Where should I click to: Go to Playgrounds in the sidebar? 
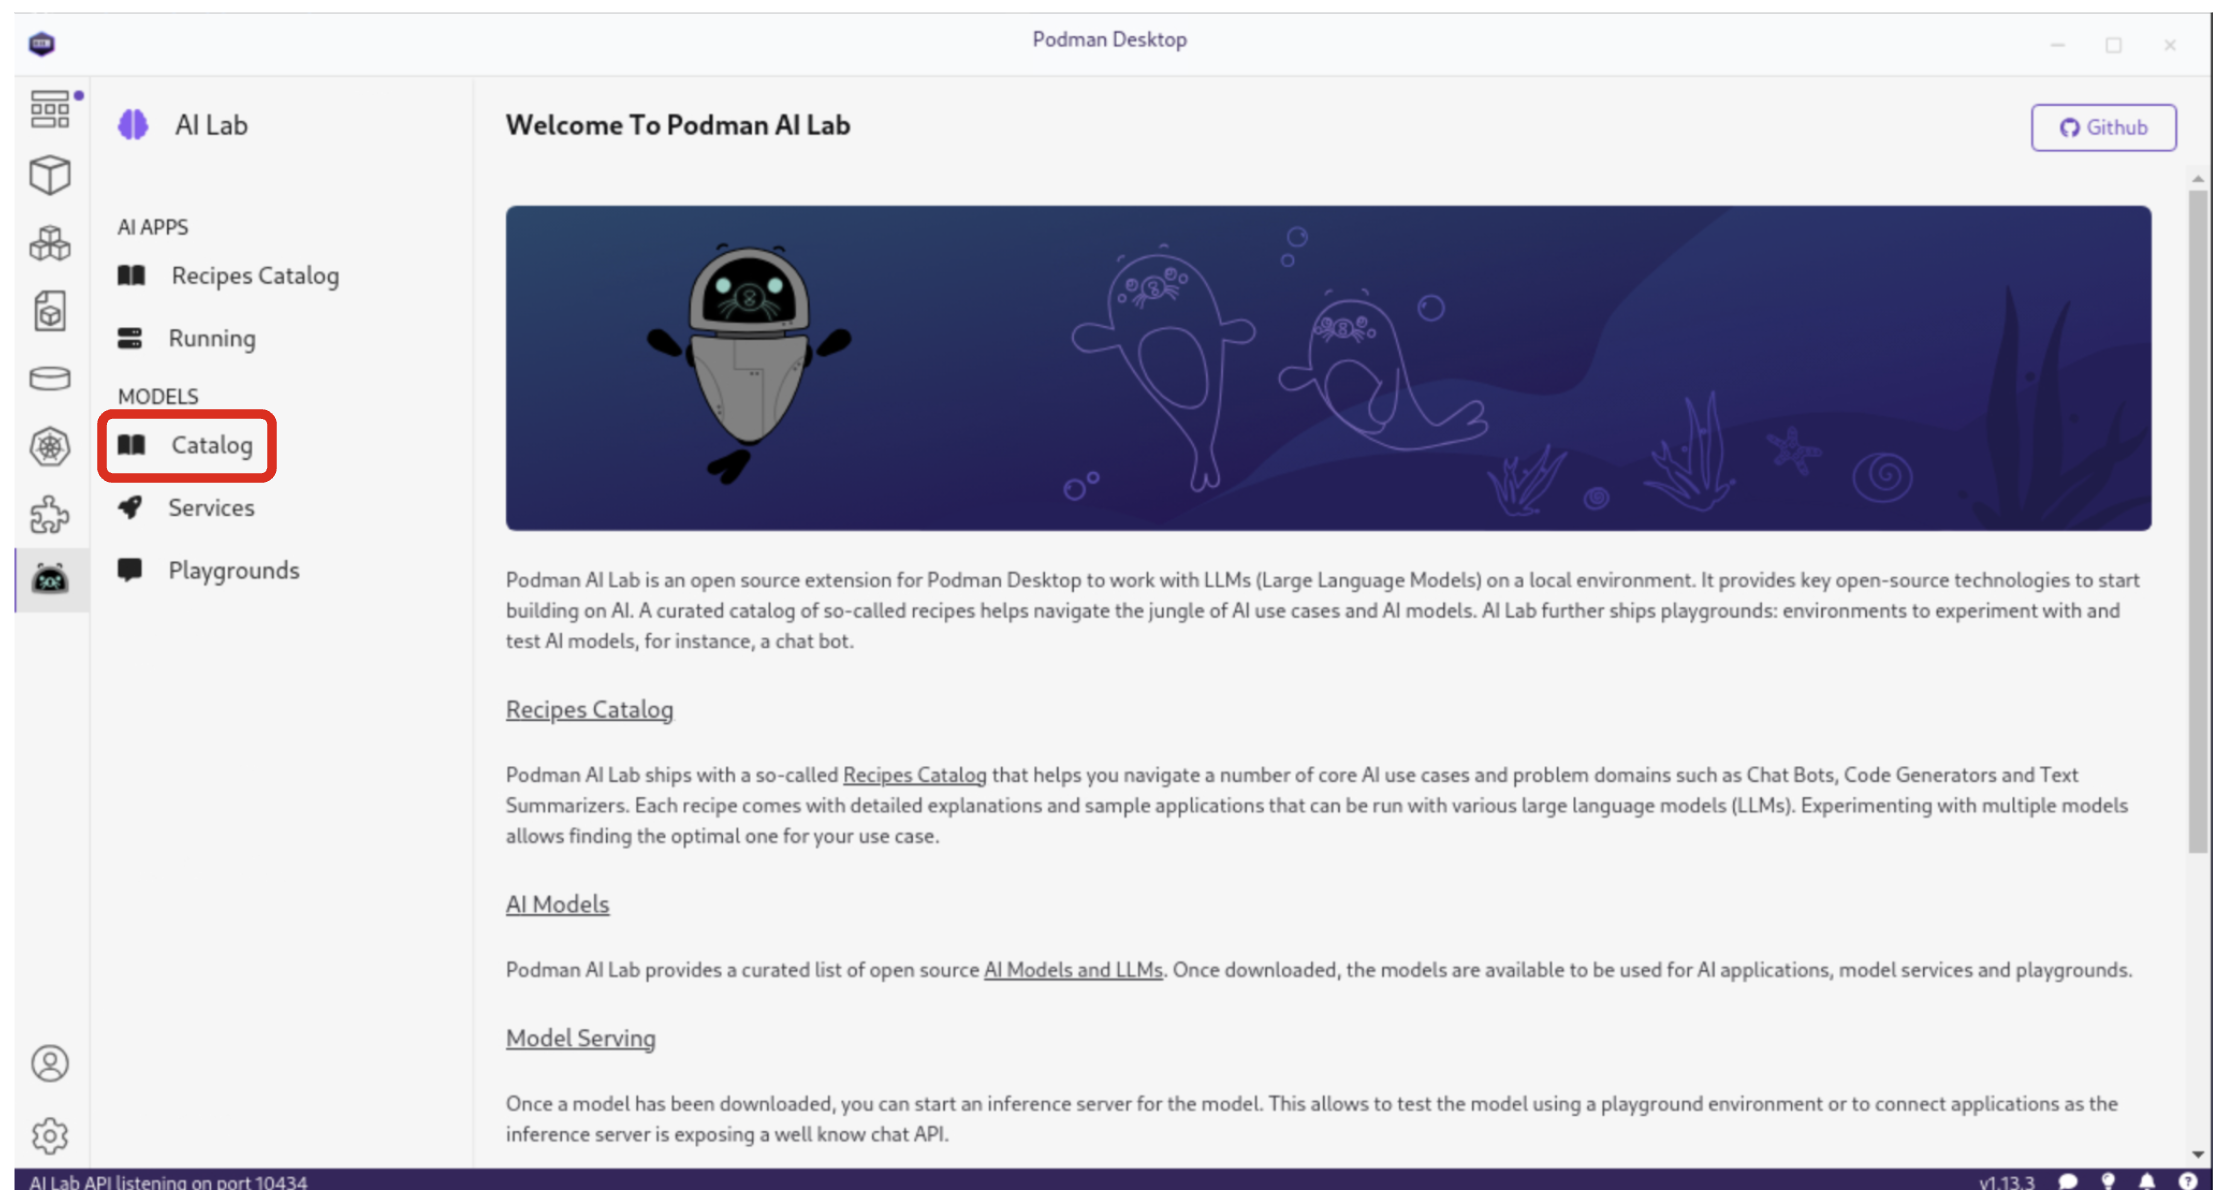click(x=233, y=570)
